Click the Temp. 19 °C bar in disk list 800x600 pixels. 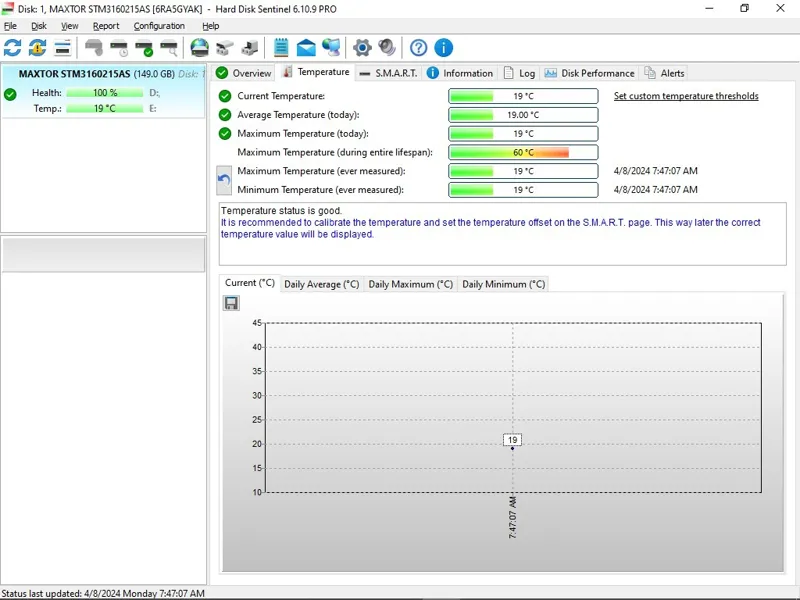[105, 109]
